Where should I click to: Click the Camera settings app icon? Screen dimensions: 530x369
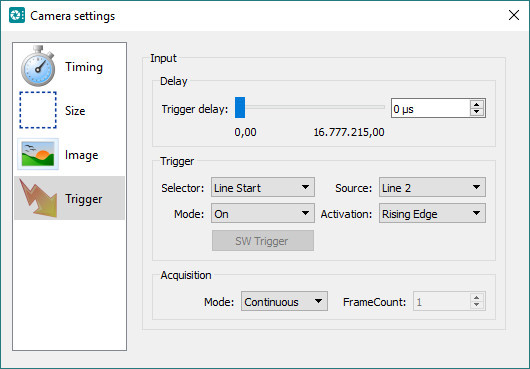(17, 16)
